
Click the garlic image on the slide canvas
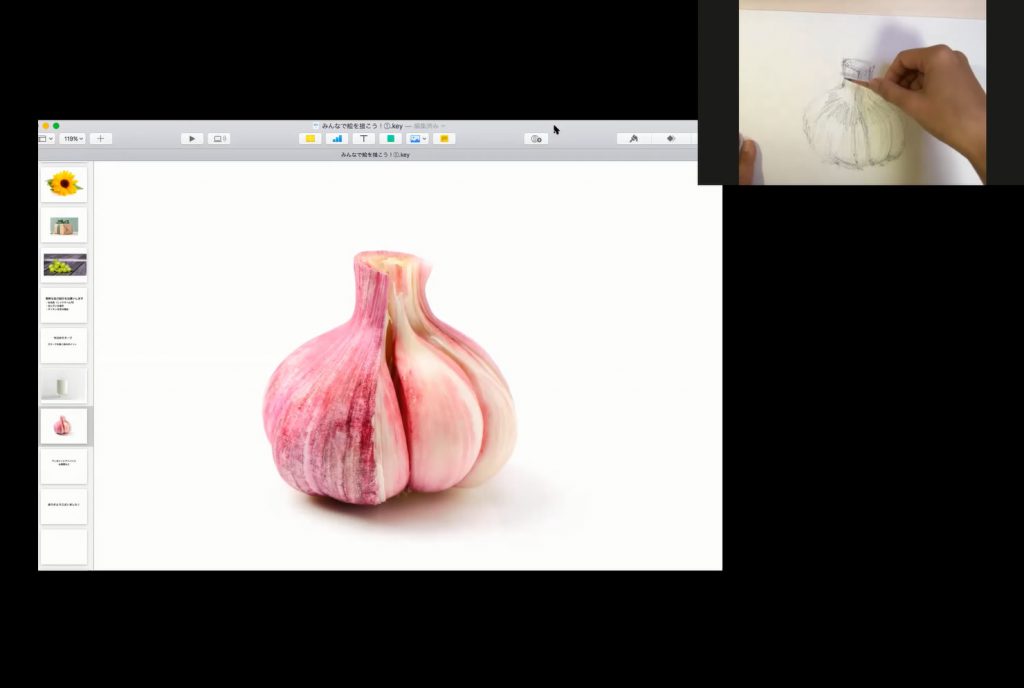point(390,380)
